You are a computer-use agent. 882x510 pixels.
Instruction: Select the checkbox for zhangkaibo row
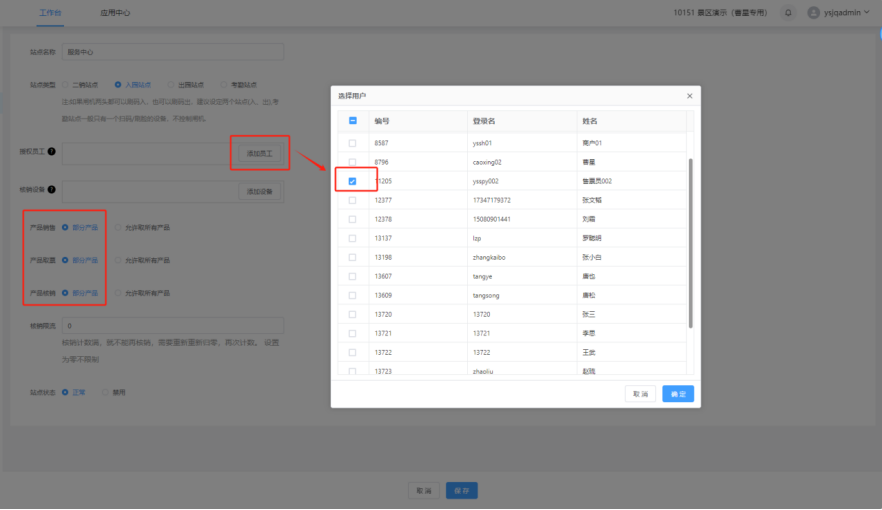coord(352,257)
